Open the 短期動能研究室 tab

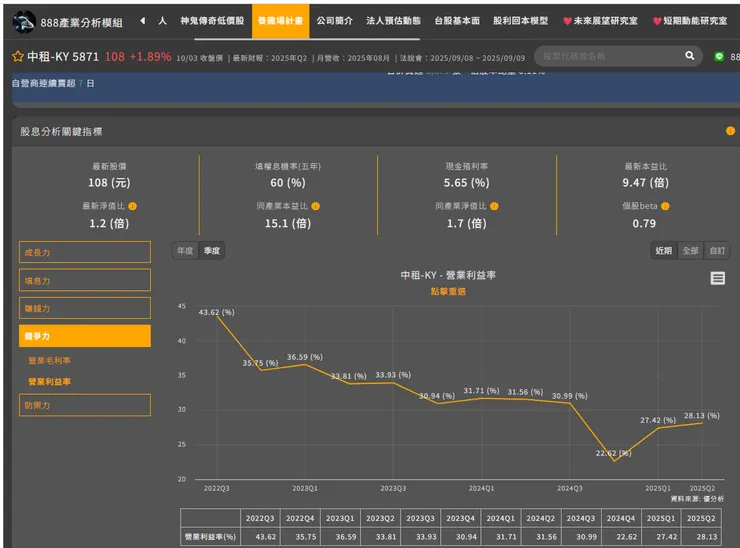pos(690,21)
